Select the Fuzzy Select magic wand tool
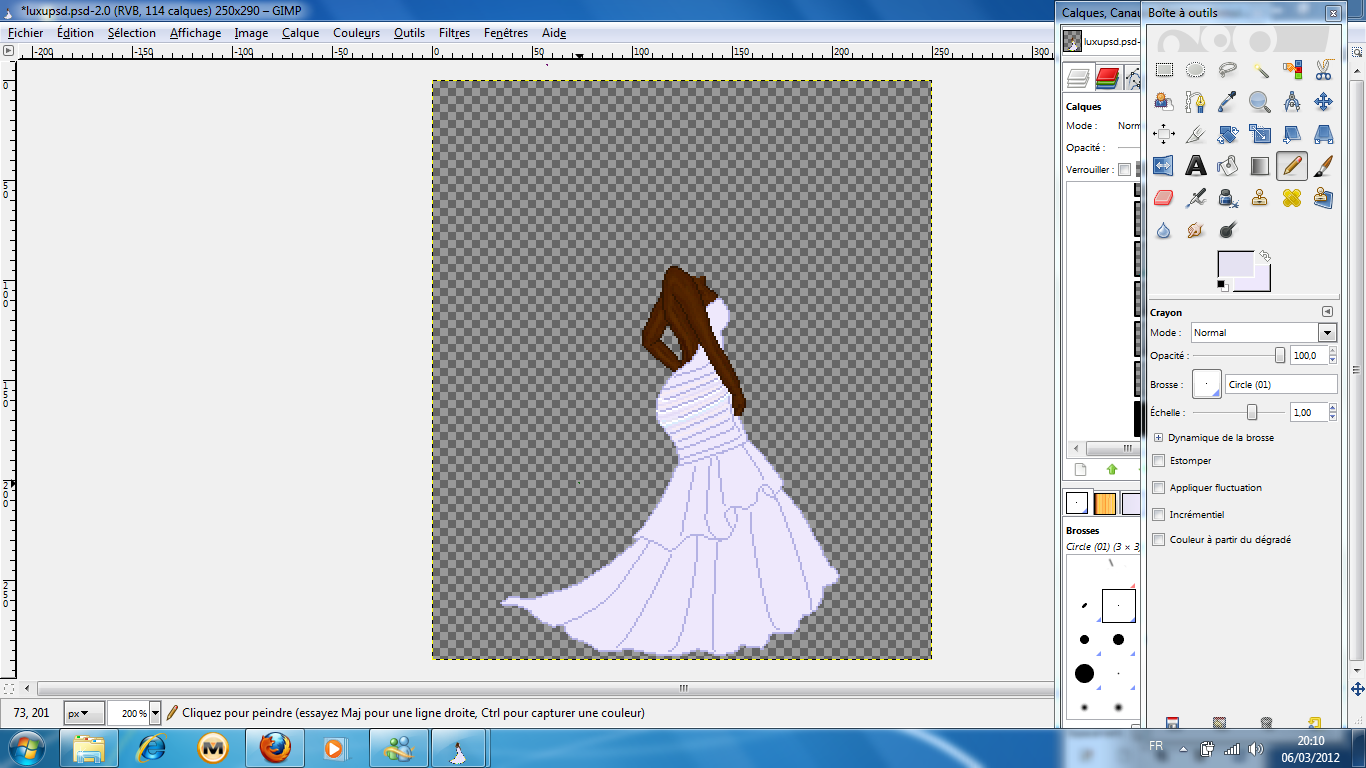Screen dimensions: 1366x768 coord(1260,70)
